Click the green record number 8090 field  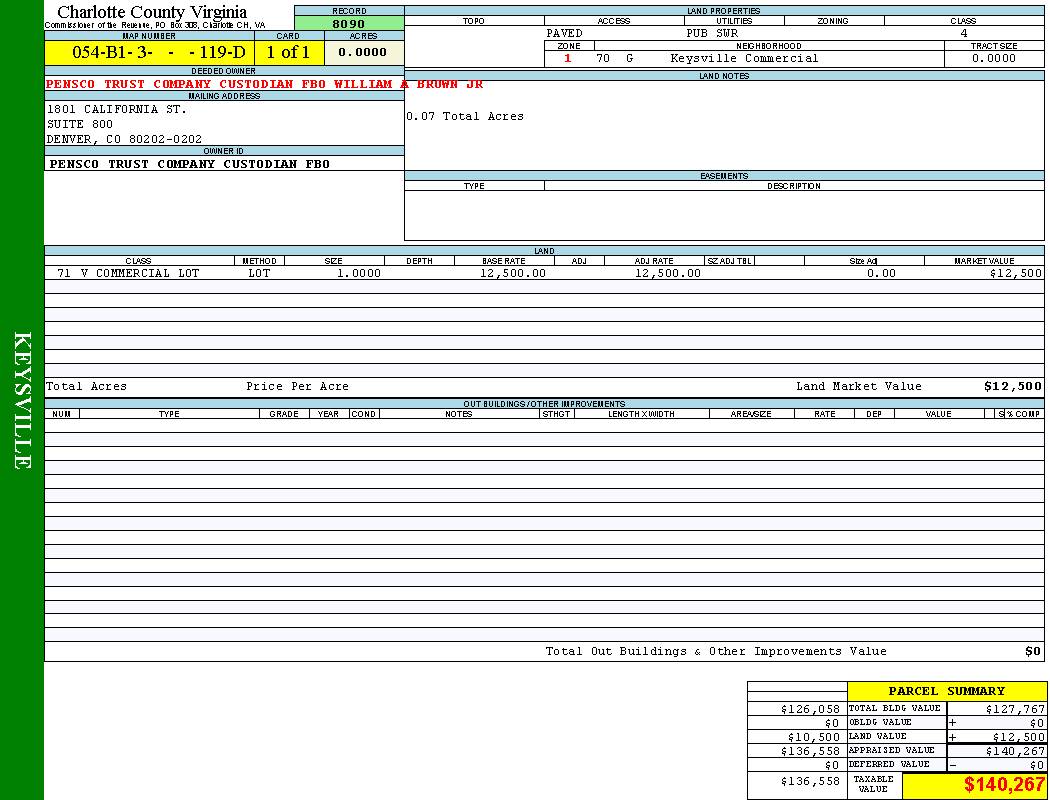(349, 23)
